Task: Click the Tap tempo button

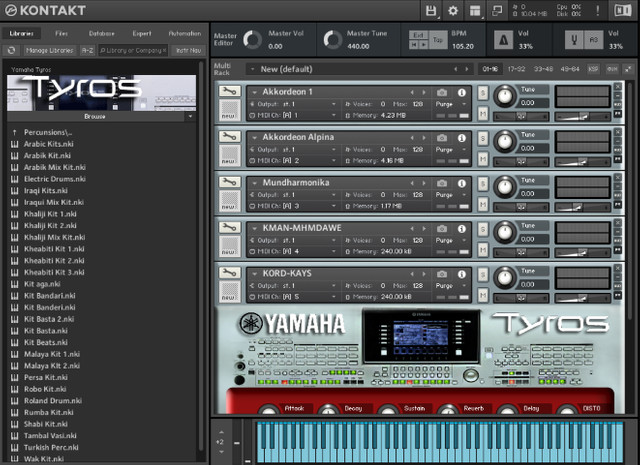Action: pyautogui.click(x=438, y=40)
